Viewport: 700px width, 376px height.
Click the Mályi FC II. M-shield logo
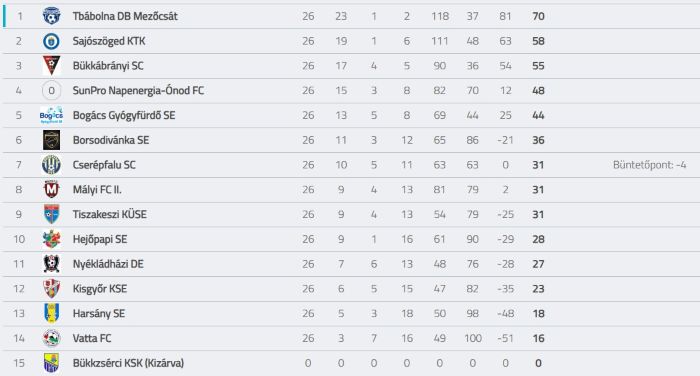pyautogui.click(x=51, y=190)
